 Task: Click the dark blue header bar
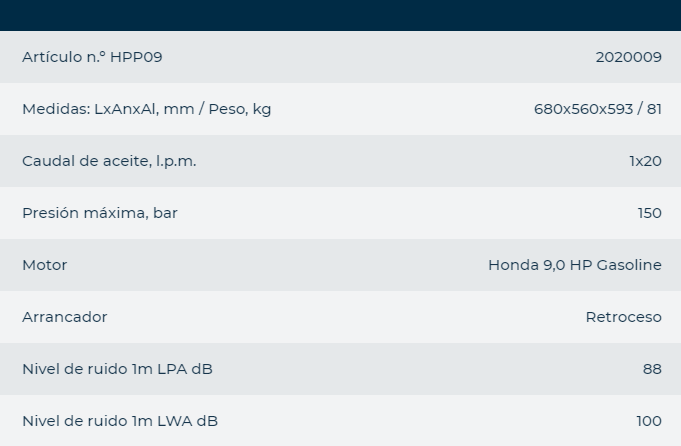pos(340,15)
